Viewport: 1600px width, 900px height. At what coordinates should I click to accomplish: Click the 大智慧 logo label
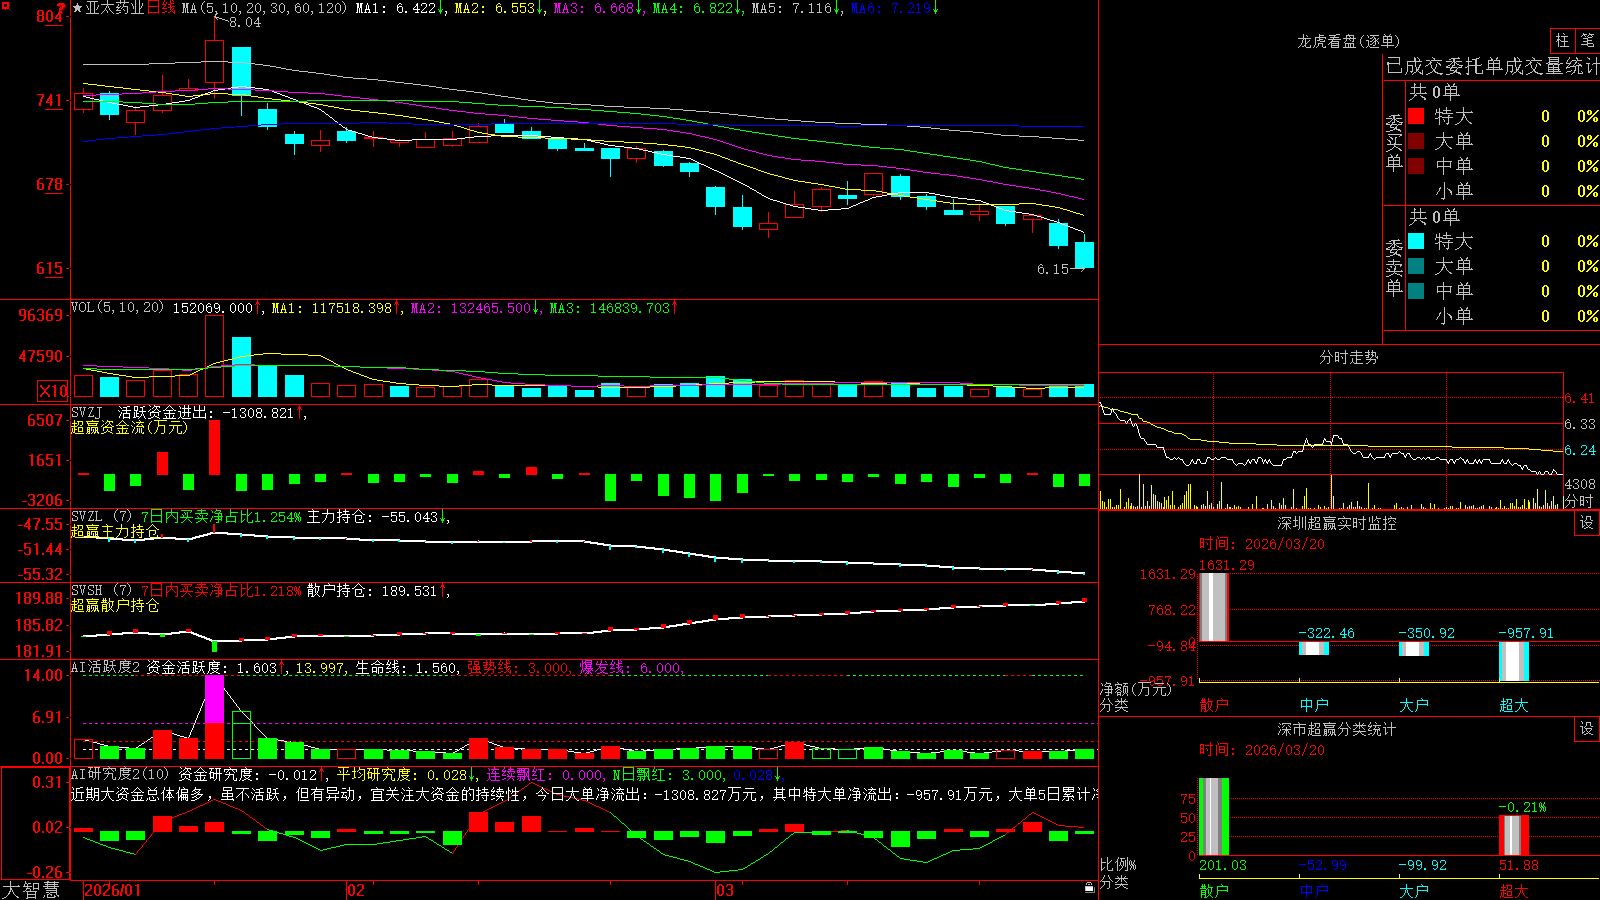31,889
